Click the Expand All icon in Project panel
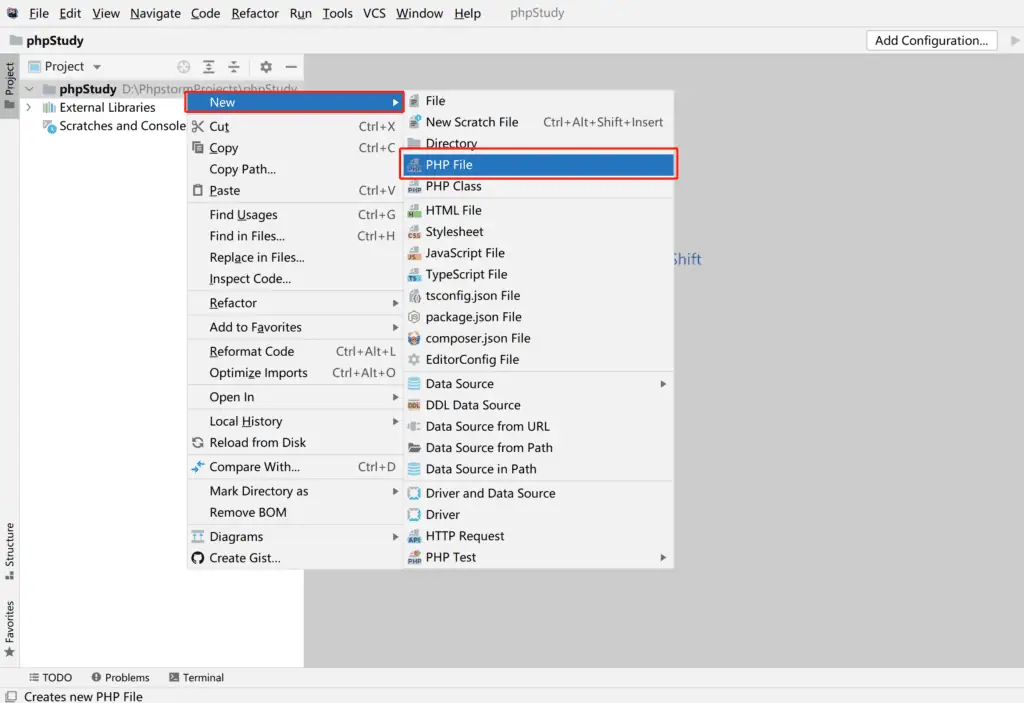The image size is (1024, 703). (x=209, y=67)
